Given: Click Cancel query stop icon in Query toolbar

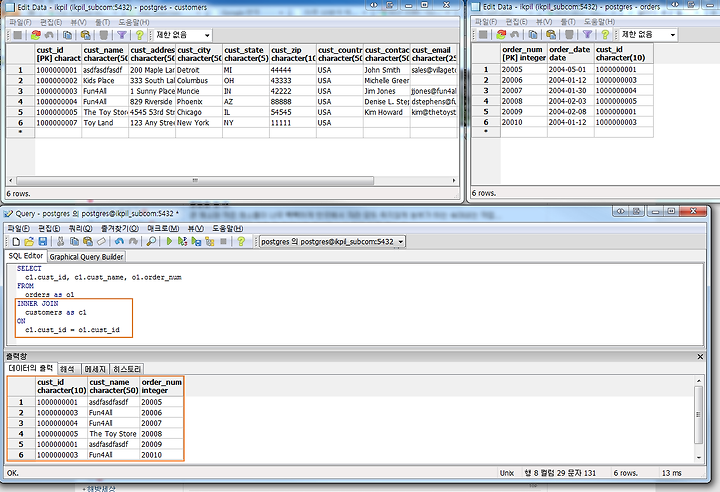Looking at the screenshot, I should click(x=224, y=242).
